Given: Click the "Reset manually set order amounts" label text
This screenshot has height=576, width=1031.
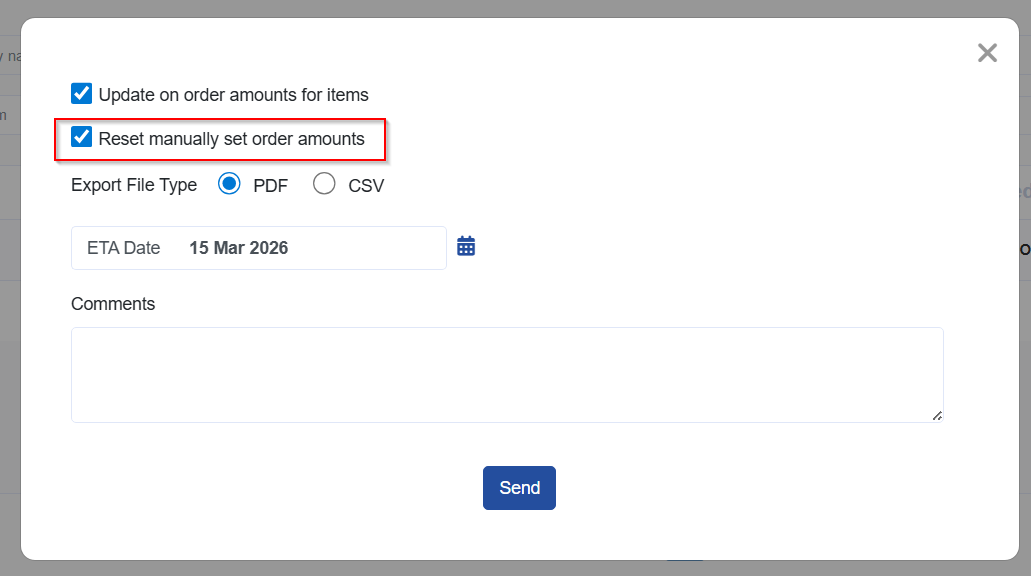Looking at the screenshot, I should 231,139.
